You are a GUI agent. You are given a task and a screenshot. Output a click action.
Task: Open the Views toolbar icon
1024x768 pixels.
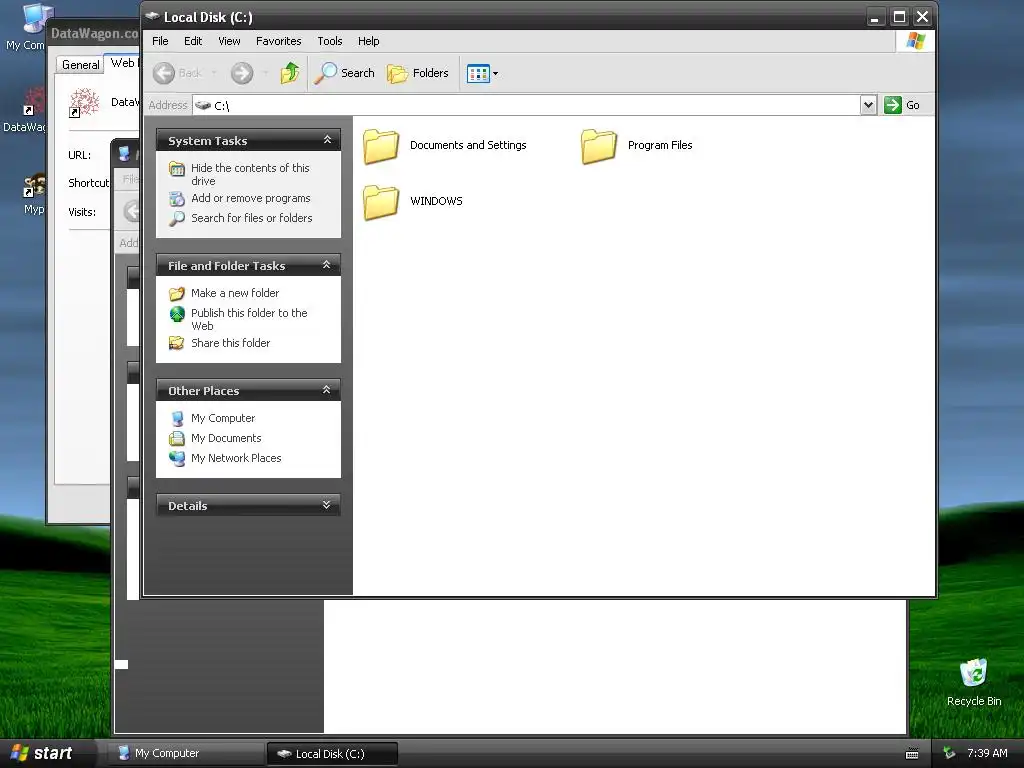click(478, 73)
